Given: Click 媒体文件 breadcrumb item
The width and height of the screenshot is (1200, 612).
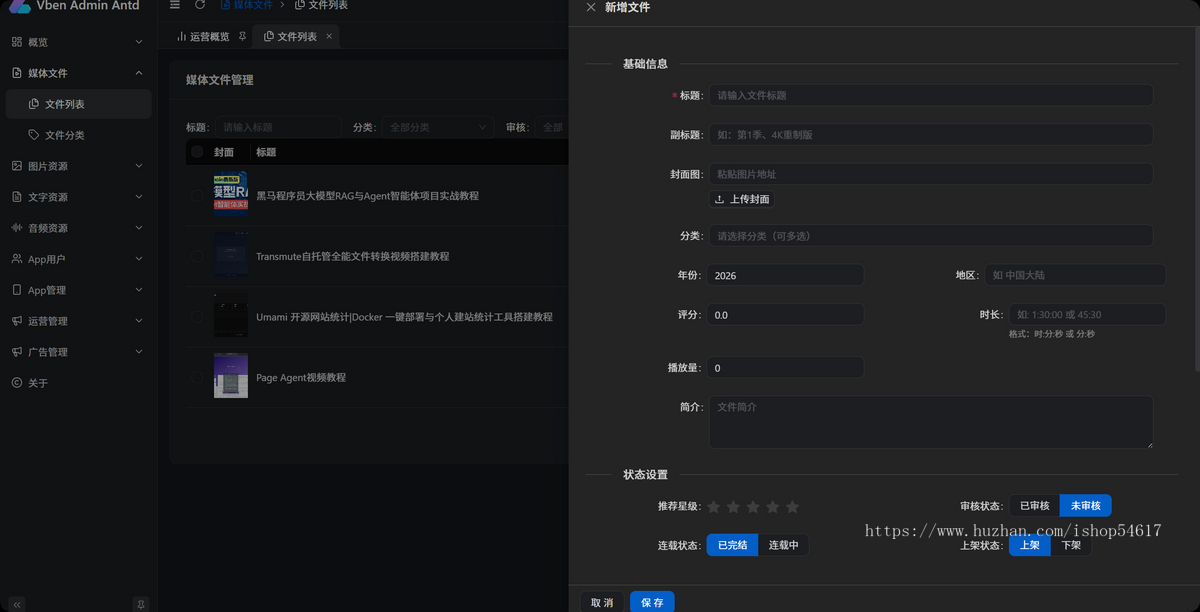Looking at the screenshot, I should click(246, 5).
